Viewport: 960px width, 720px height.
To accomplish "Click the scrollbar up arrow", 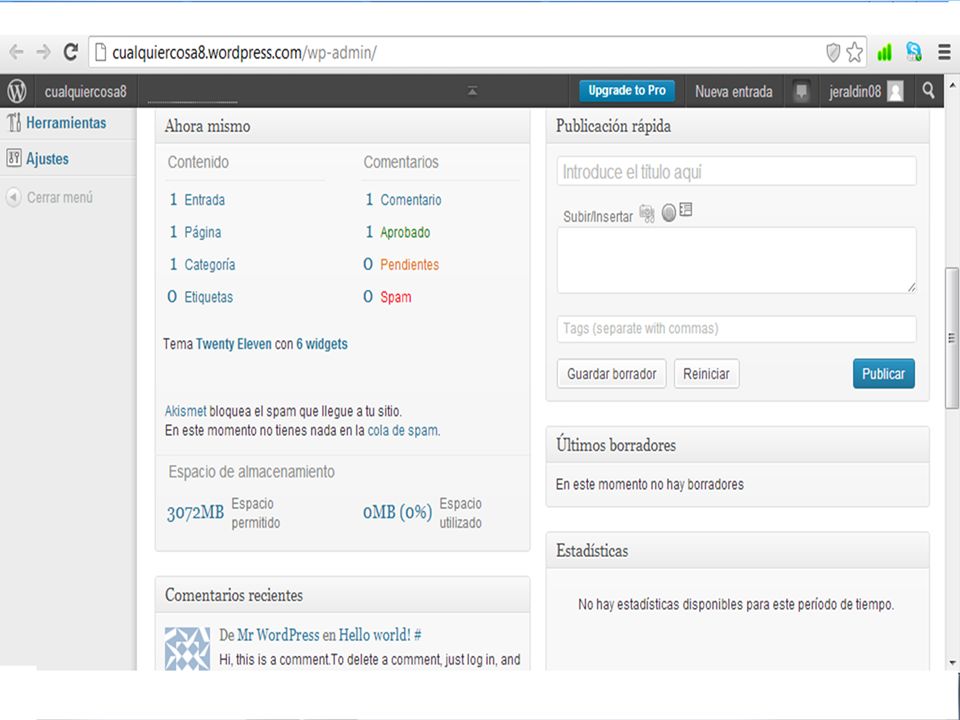I will point(952,85).
